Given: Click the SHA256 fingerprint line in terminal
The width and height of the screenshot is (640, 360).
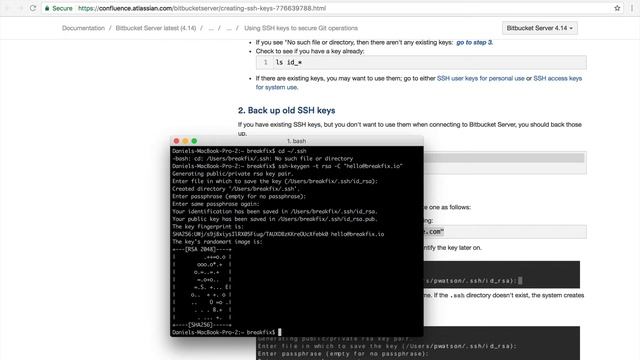Looking at the screenshot, I should click(x=278, y=234).
